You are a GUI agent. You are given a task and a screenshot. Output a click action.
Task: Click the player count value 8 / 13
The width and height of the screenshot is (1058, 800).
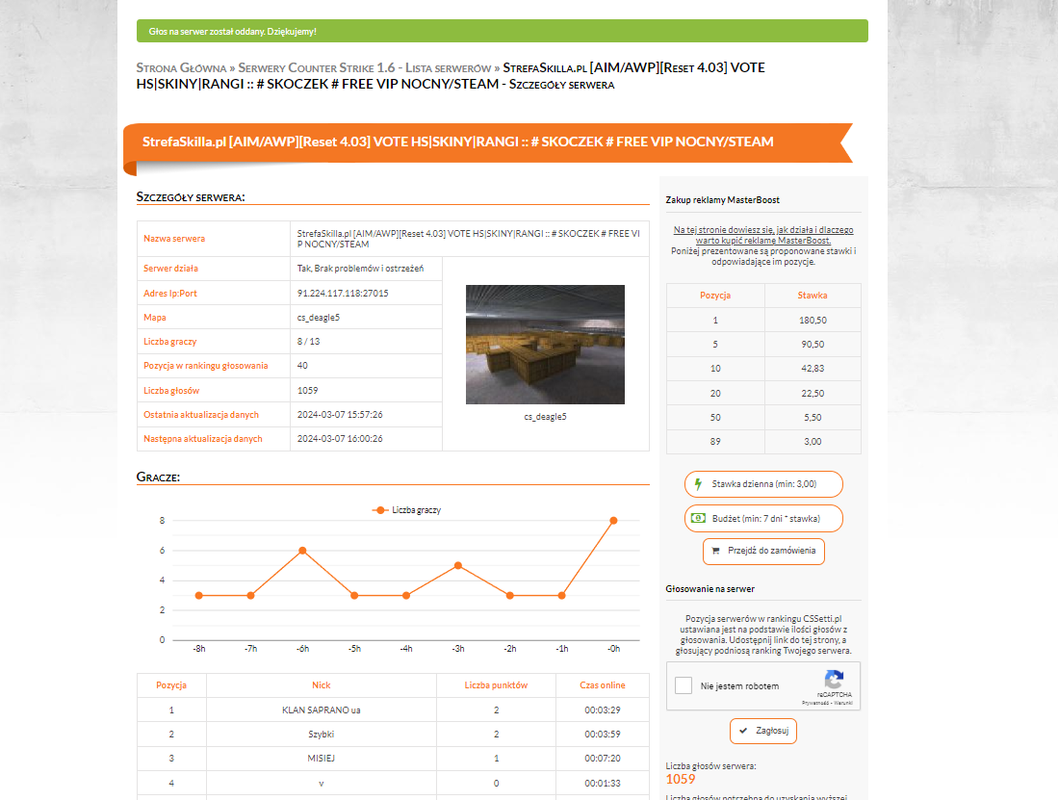pos(308,342)
